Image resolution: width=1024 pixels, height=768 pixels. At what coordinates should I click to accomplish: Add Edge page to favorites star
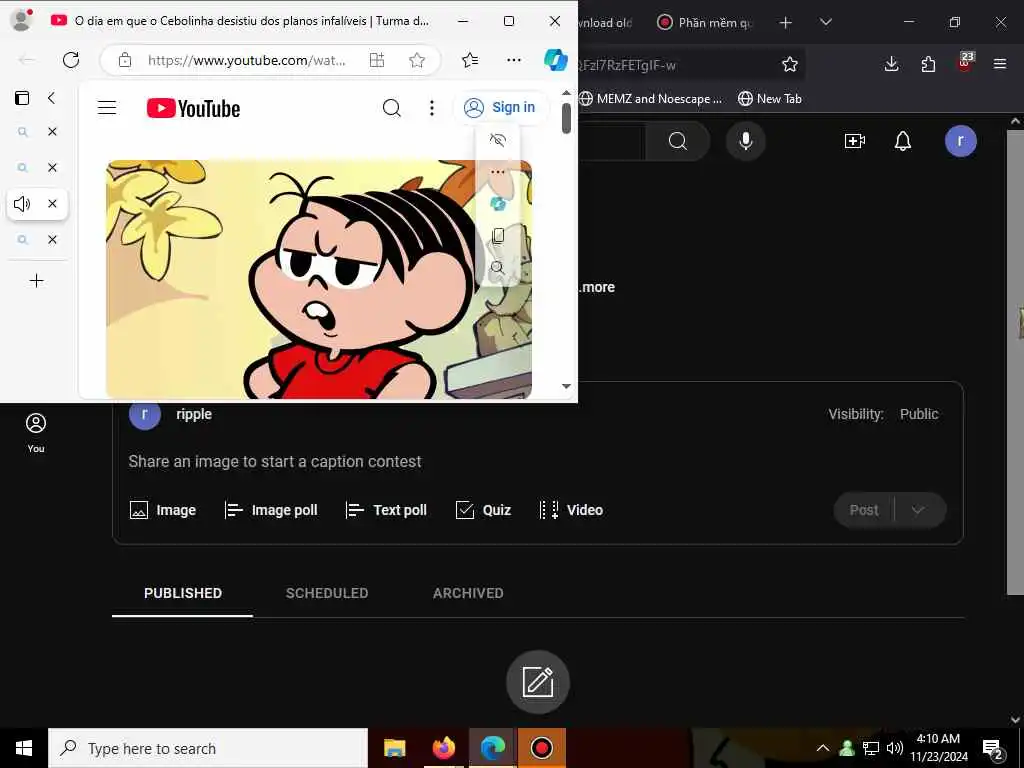tap(417, 60)
